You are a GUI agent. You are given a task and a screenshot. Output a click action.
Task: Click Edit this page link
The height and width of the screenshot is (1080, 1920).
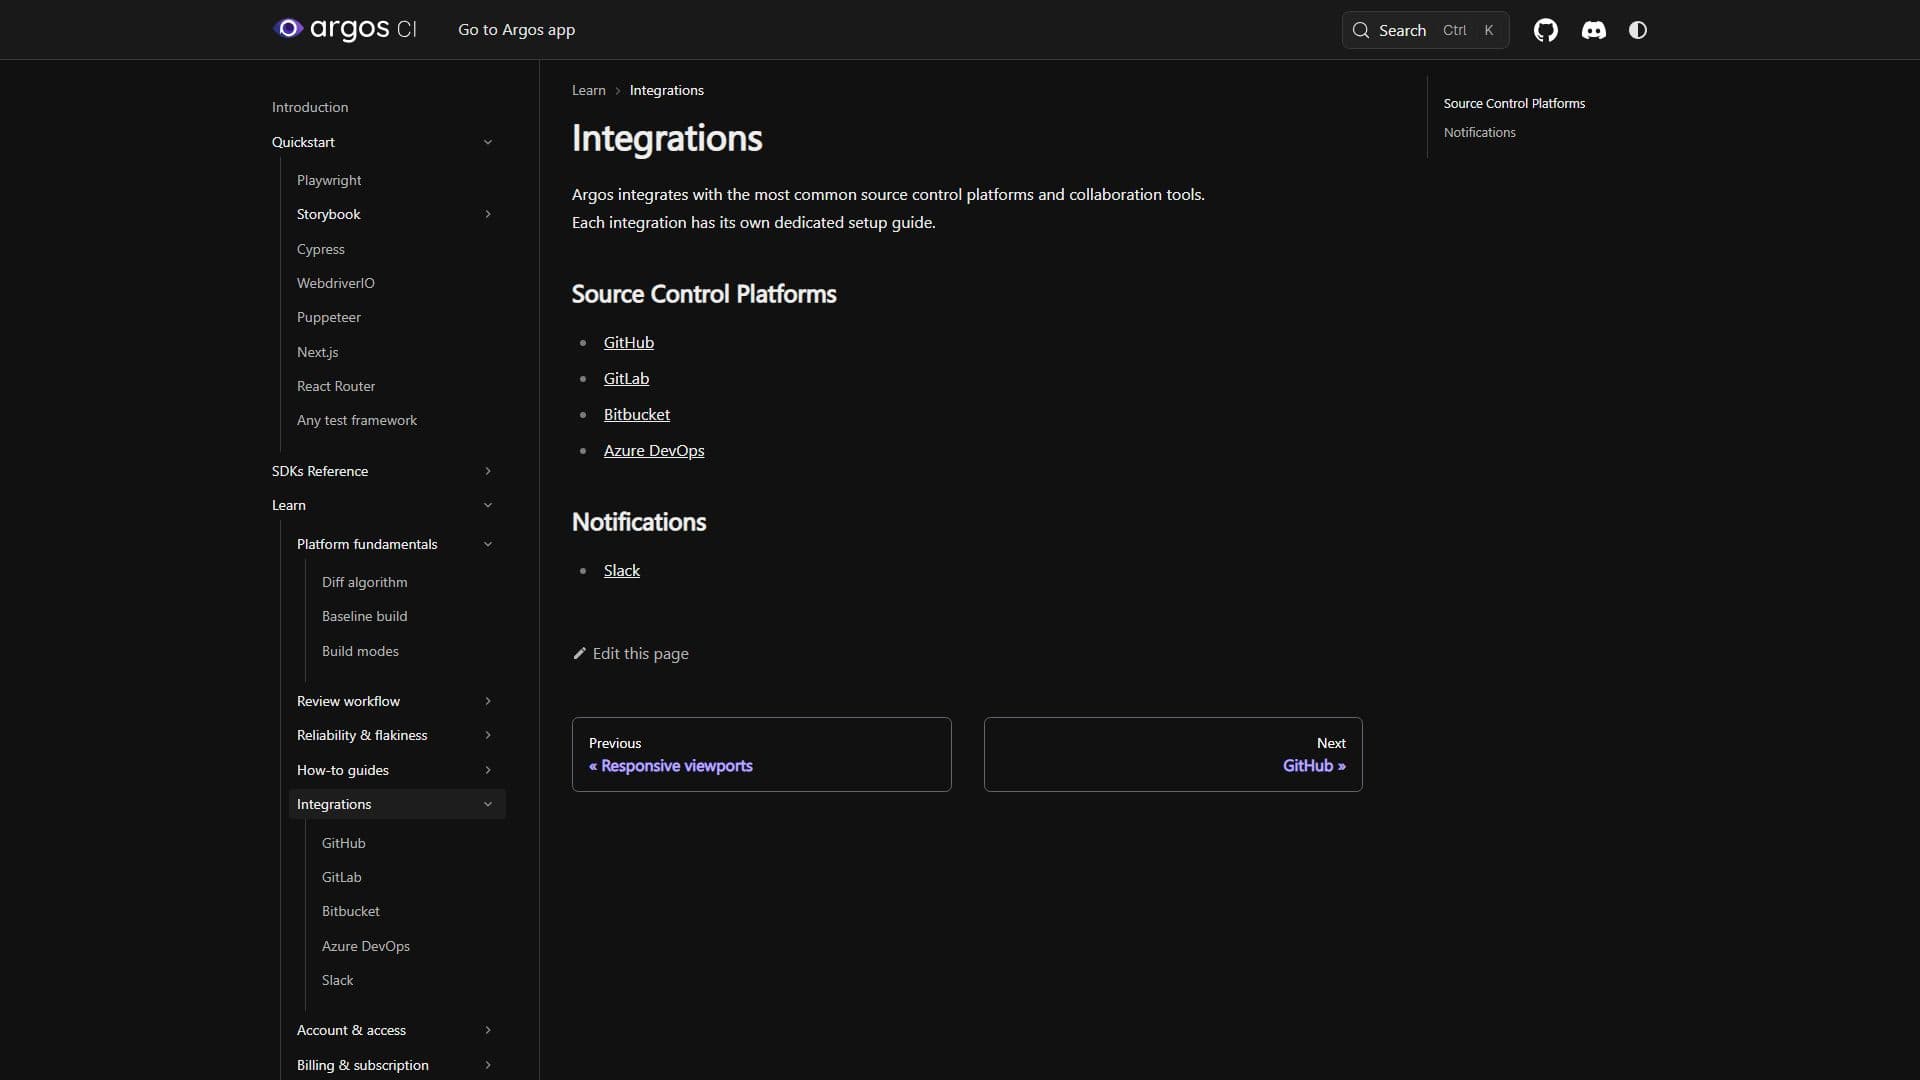point(630,653)
